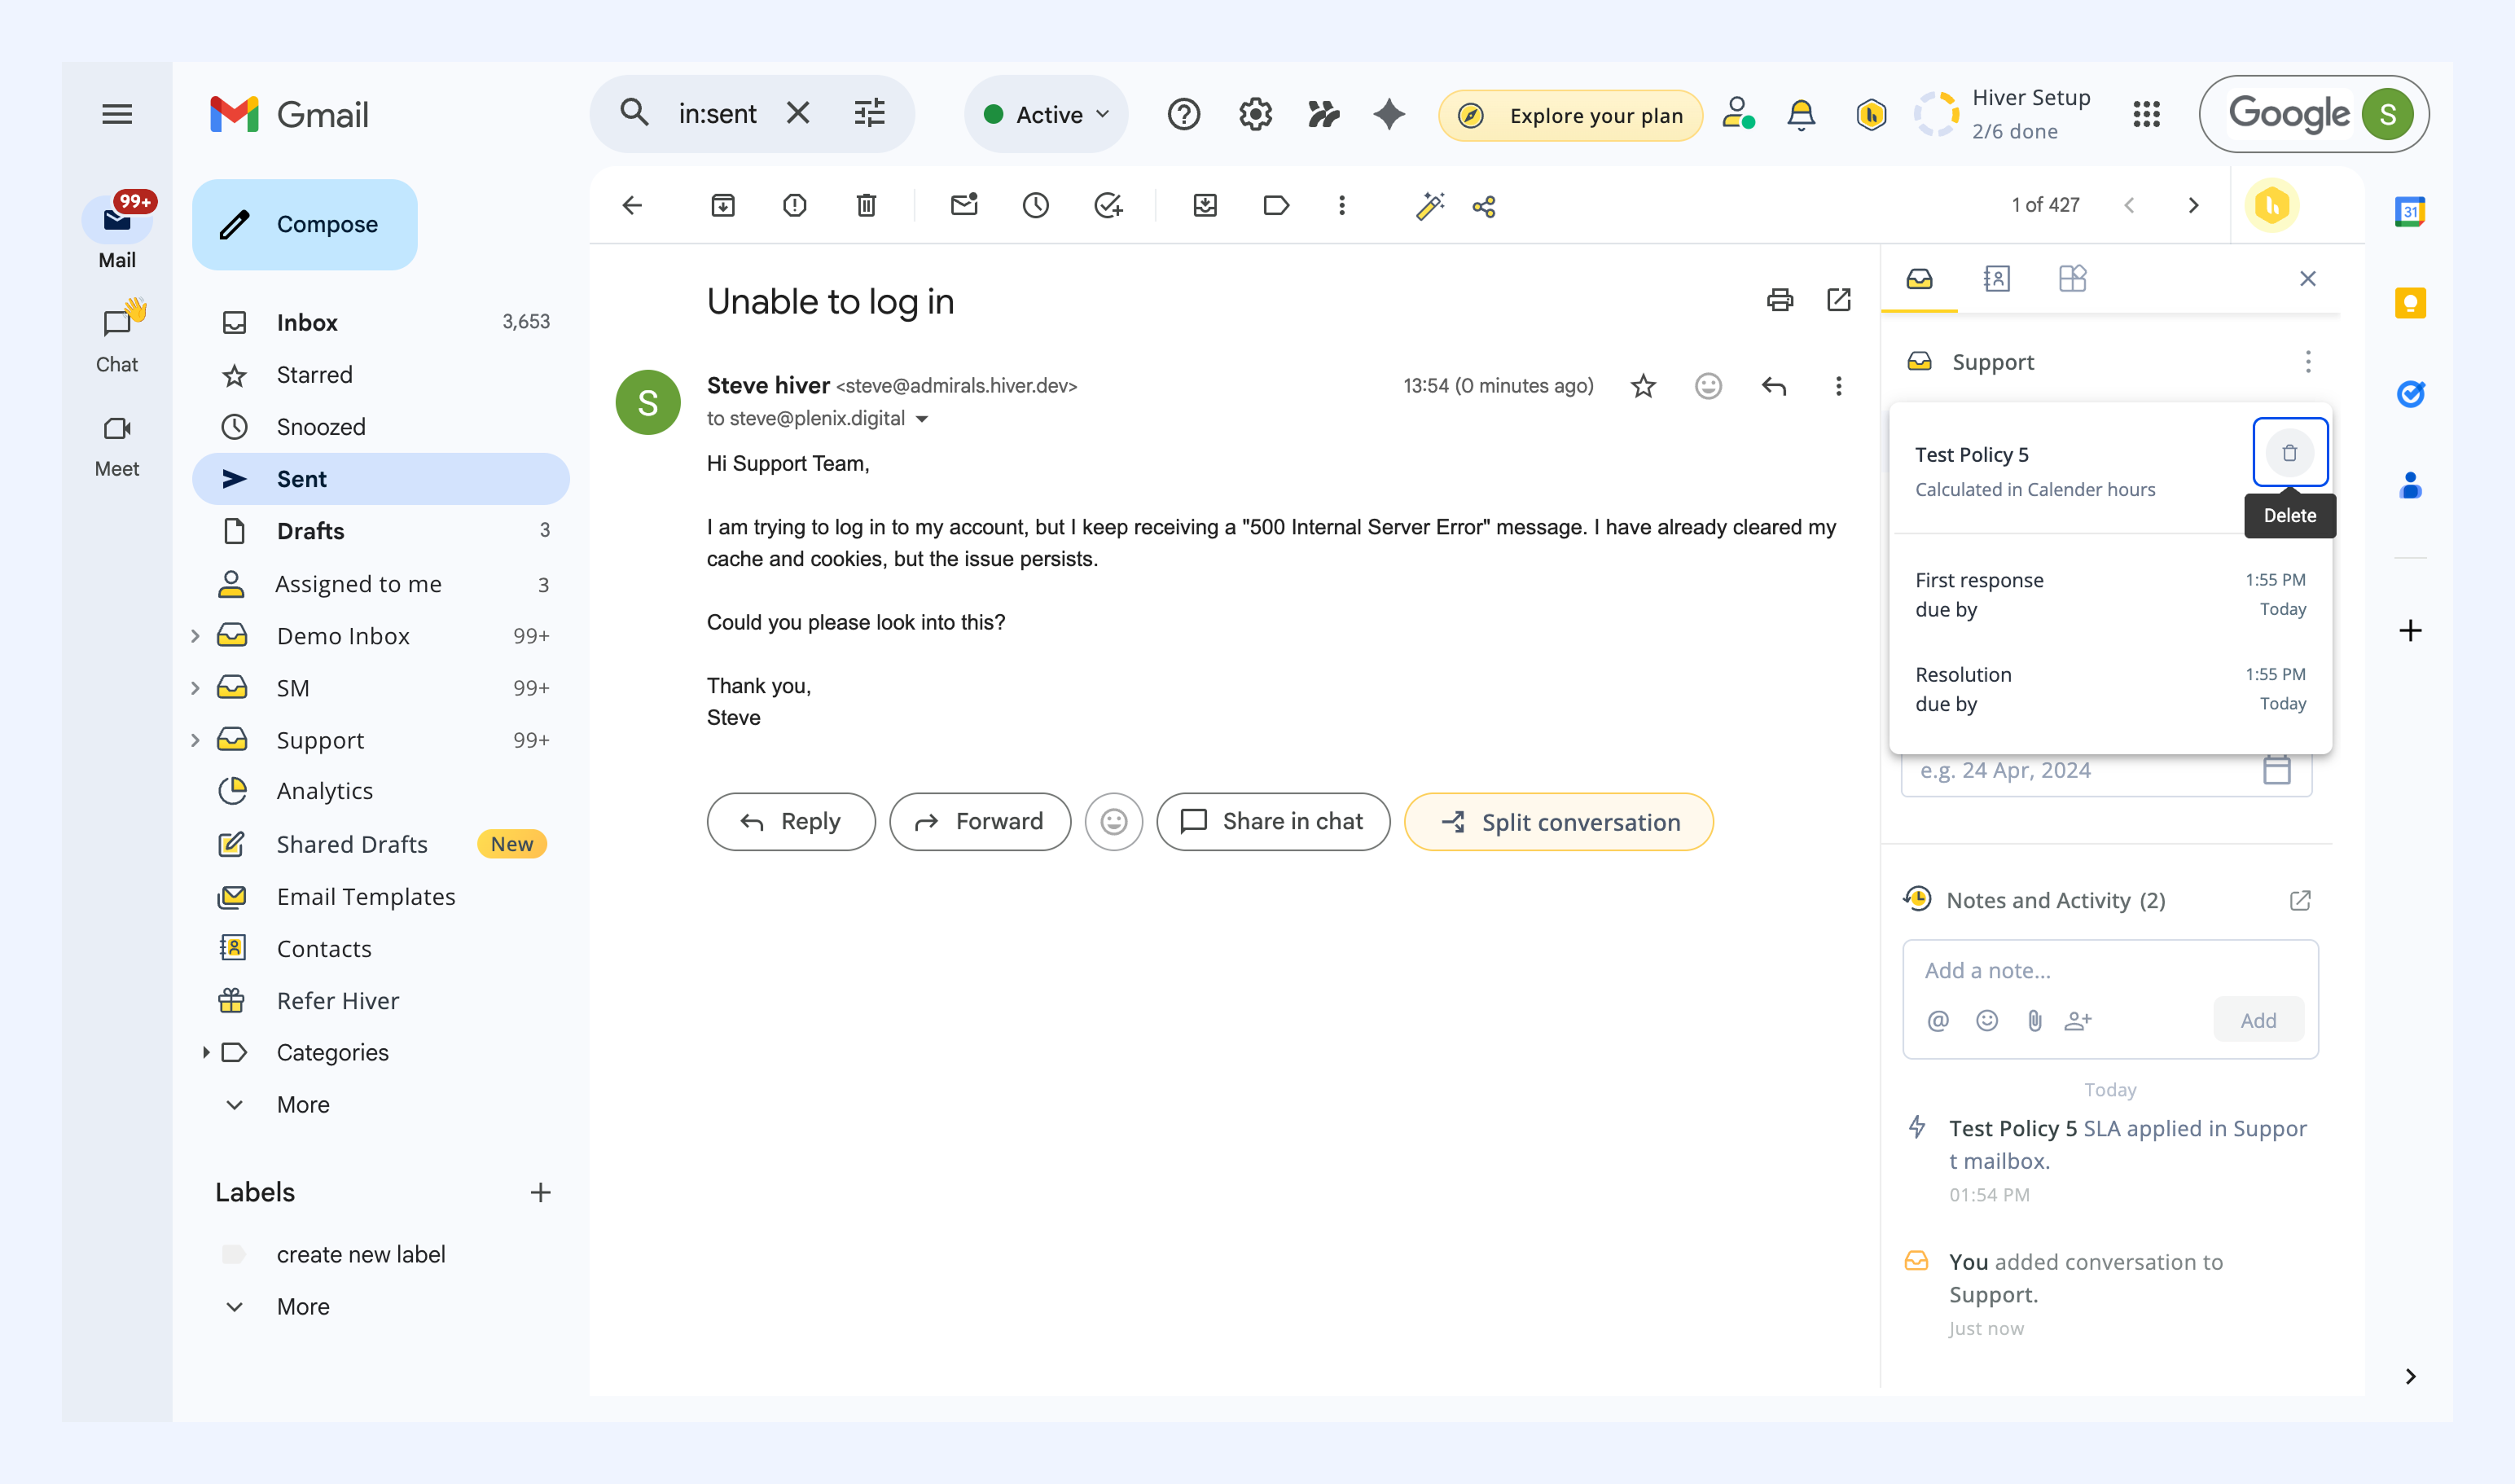The width and height of the screenshot is (2515, 1484).
Task: Create a new label with plus
Action: tap(540, 1192)
